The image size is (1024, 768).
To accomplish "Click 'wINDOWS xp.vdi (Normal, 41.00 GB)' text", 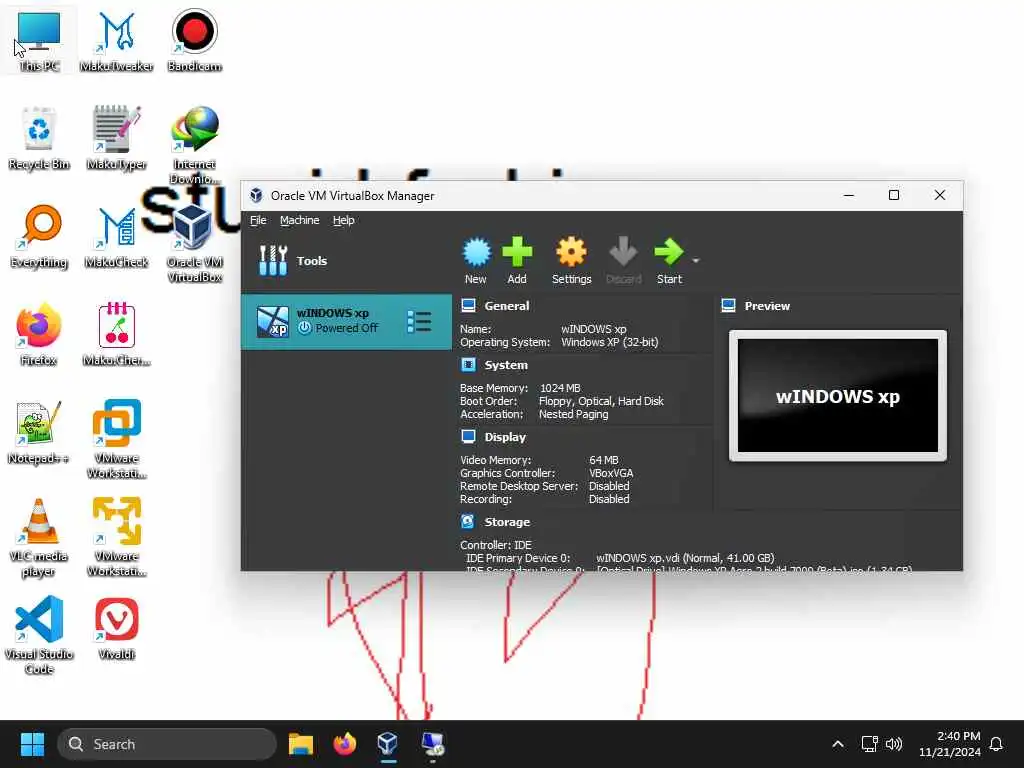I will [685, 558].
